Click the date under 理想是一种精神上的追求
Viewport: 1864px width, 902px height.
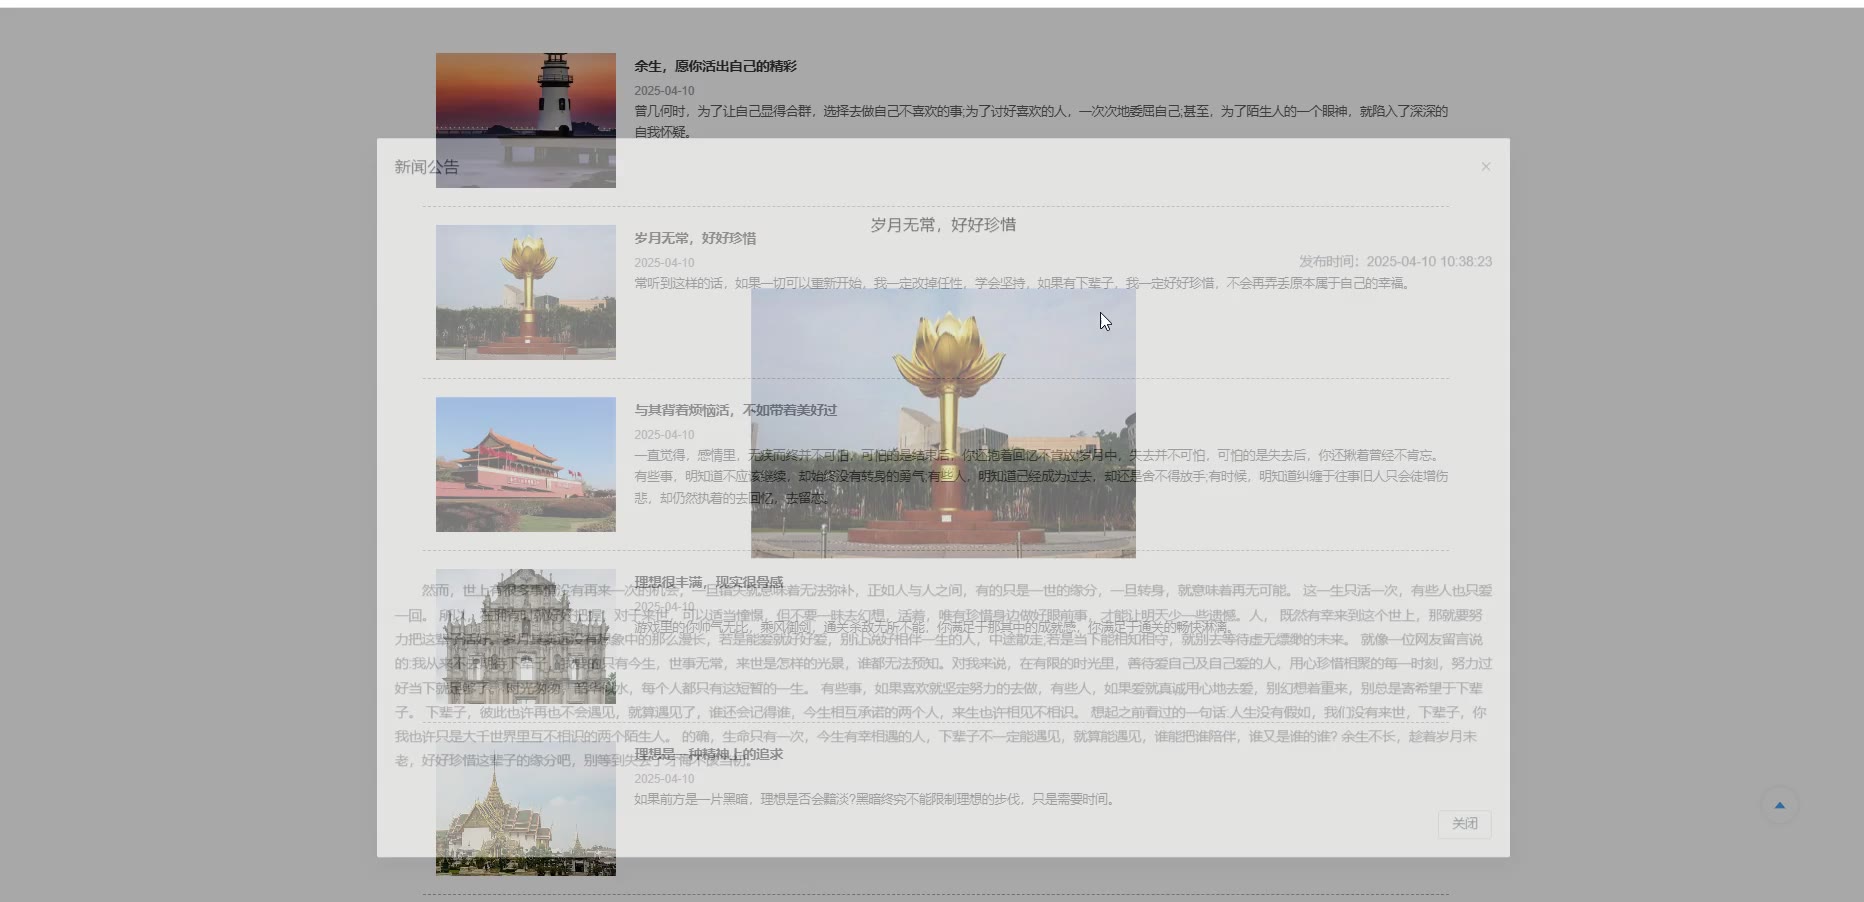664,778
